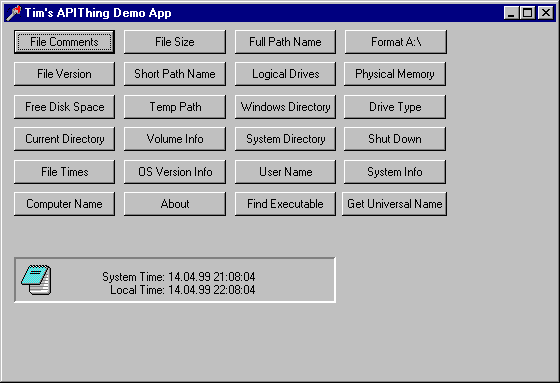Select the Shut Down button
Screen dimensions: 560x383
coord(395,139)
